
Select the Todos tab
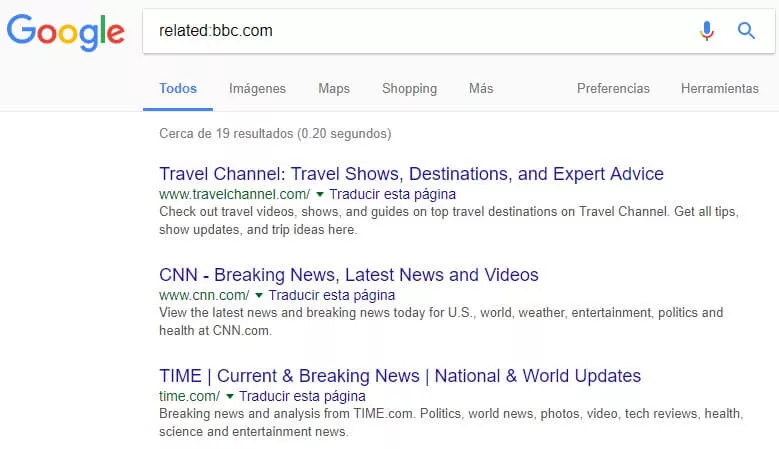(x=178, y=88)
